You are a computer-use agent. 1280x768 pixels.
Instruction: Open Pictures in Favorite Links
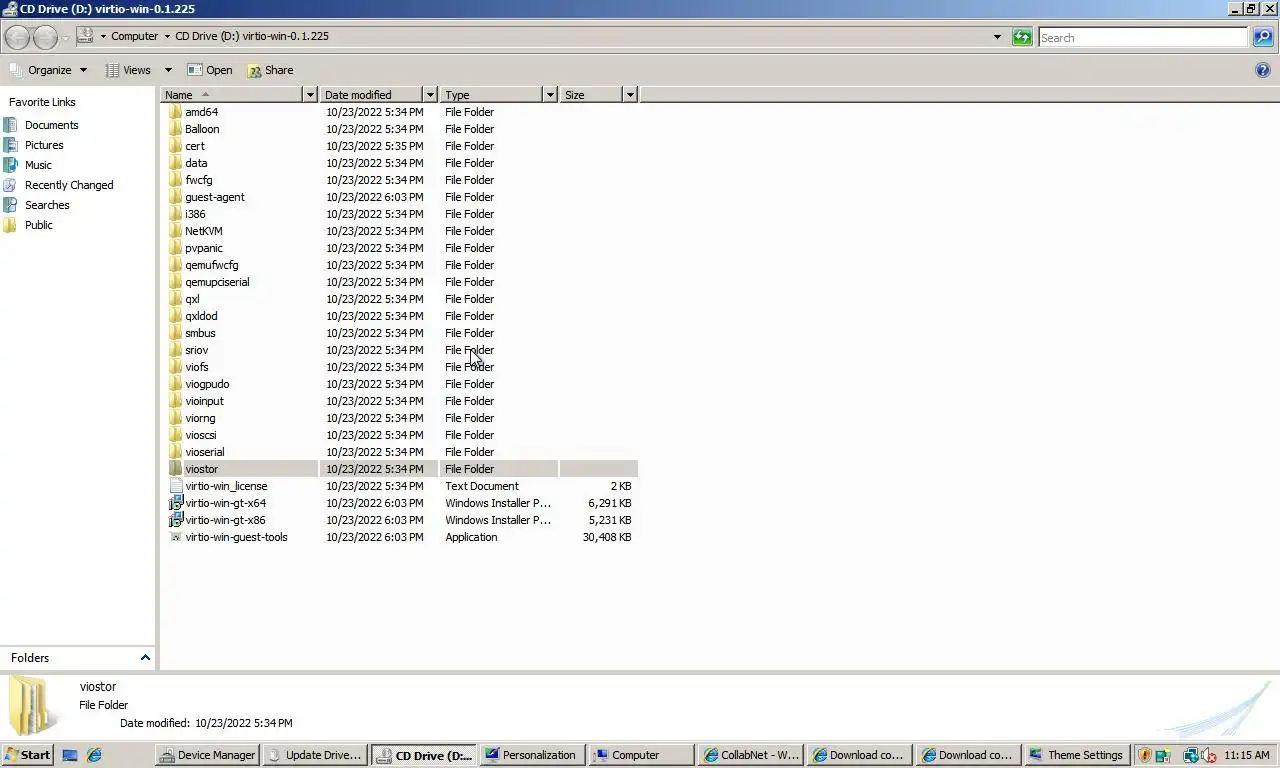[x=44, y=145]
